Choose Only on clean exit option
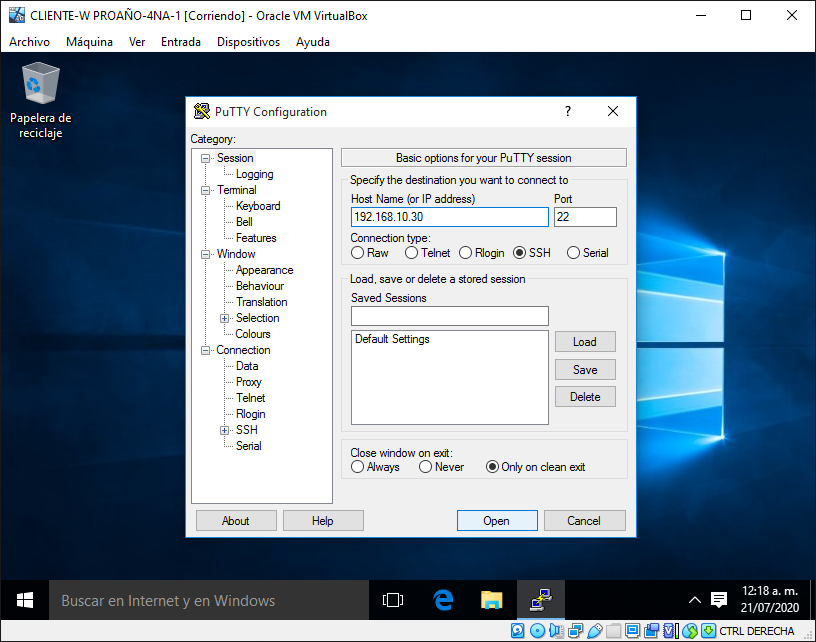Viewport: 816px width, 642px height. (x=492, y=467)
